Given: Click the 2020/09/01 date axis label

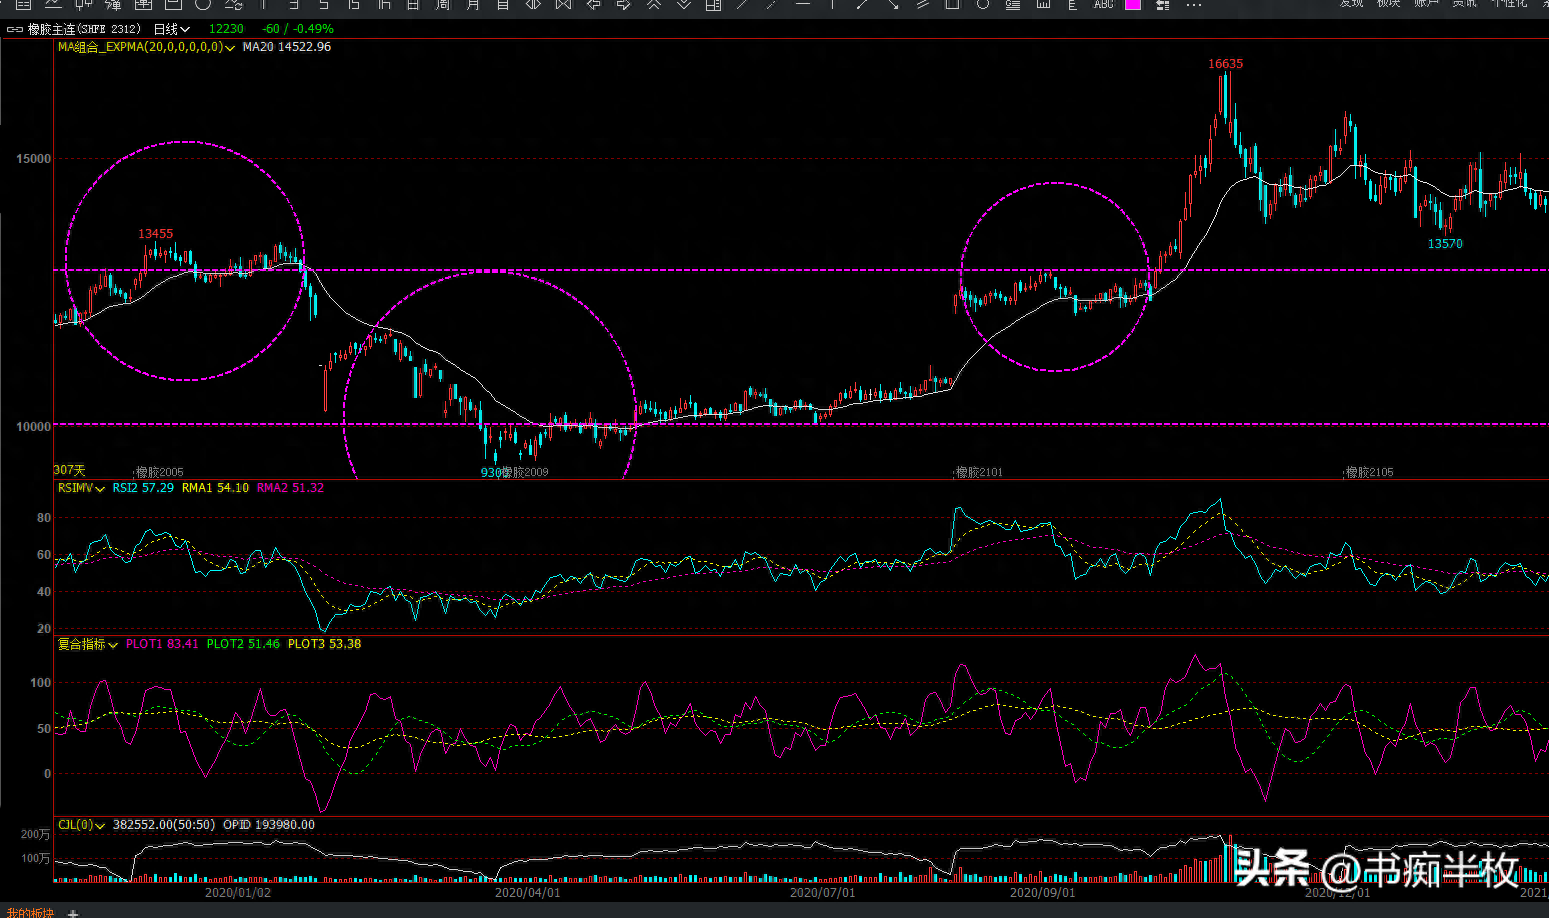Looking at the screenshot, I should pos(1042,893).
